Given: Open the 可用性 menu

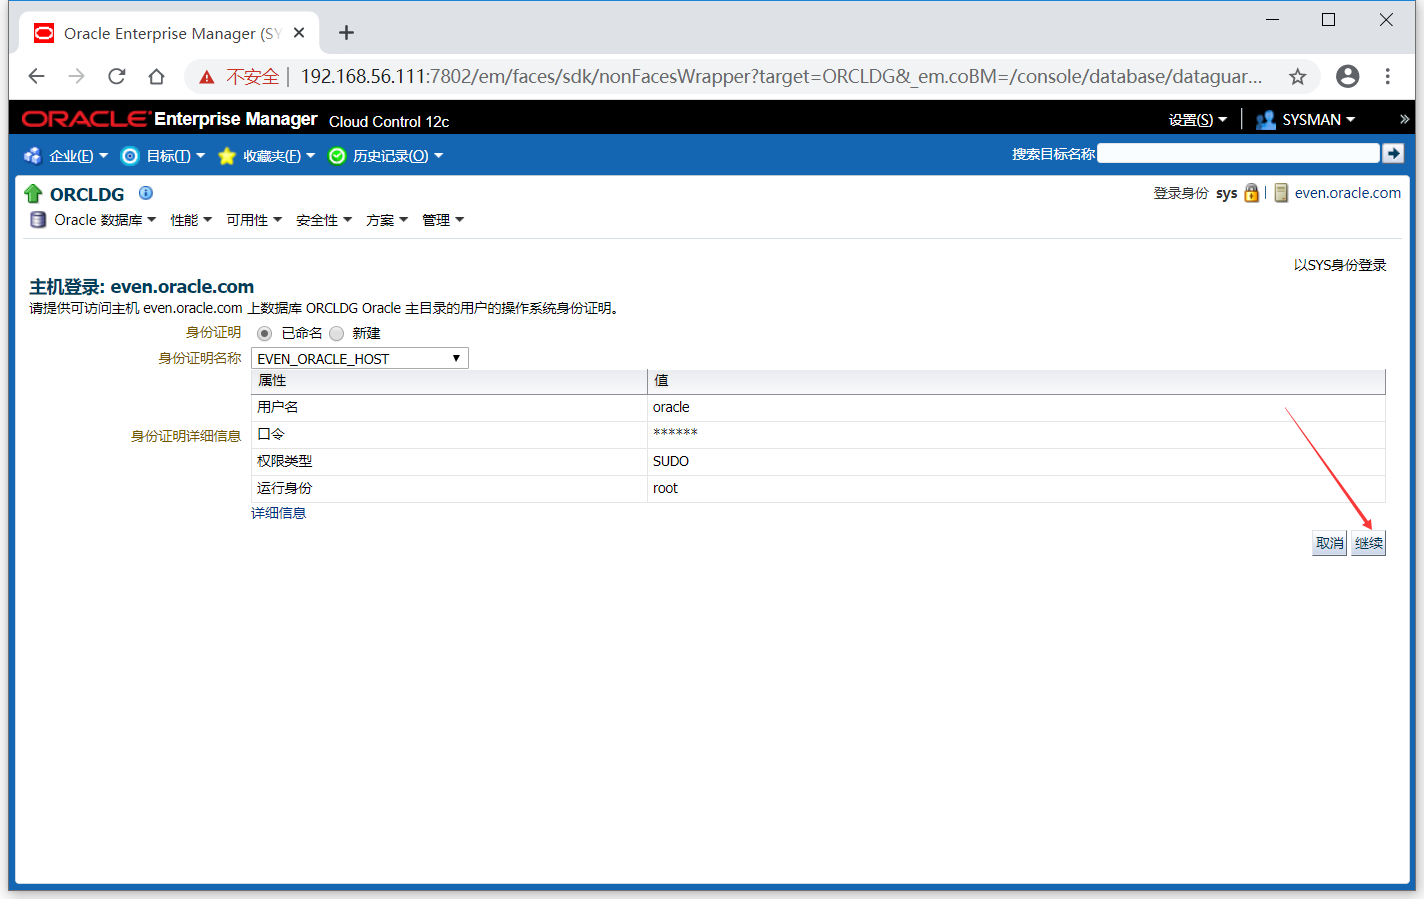Looking at the screenshot, I should click(x=254, y=220).
